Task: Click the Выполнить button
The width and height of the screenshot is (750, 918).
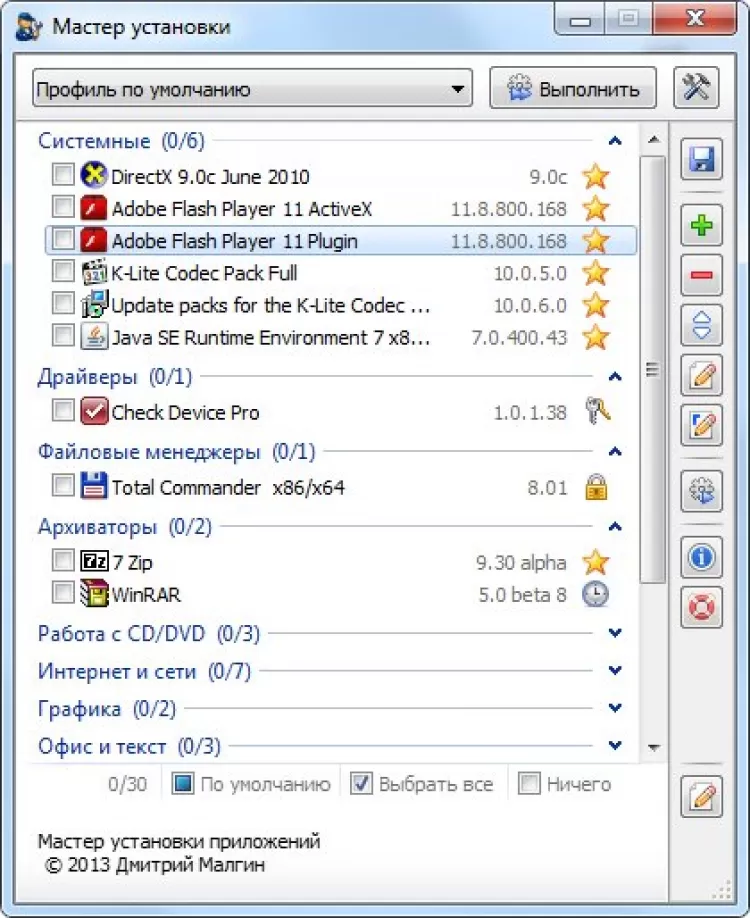Action: (573, 89)
